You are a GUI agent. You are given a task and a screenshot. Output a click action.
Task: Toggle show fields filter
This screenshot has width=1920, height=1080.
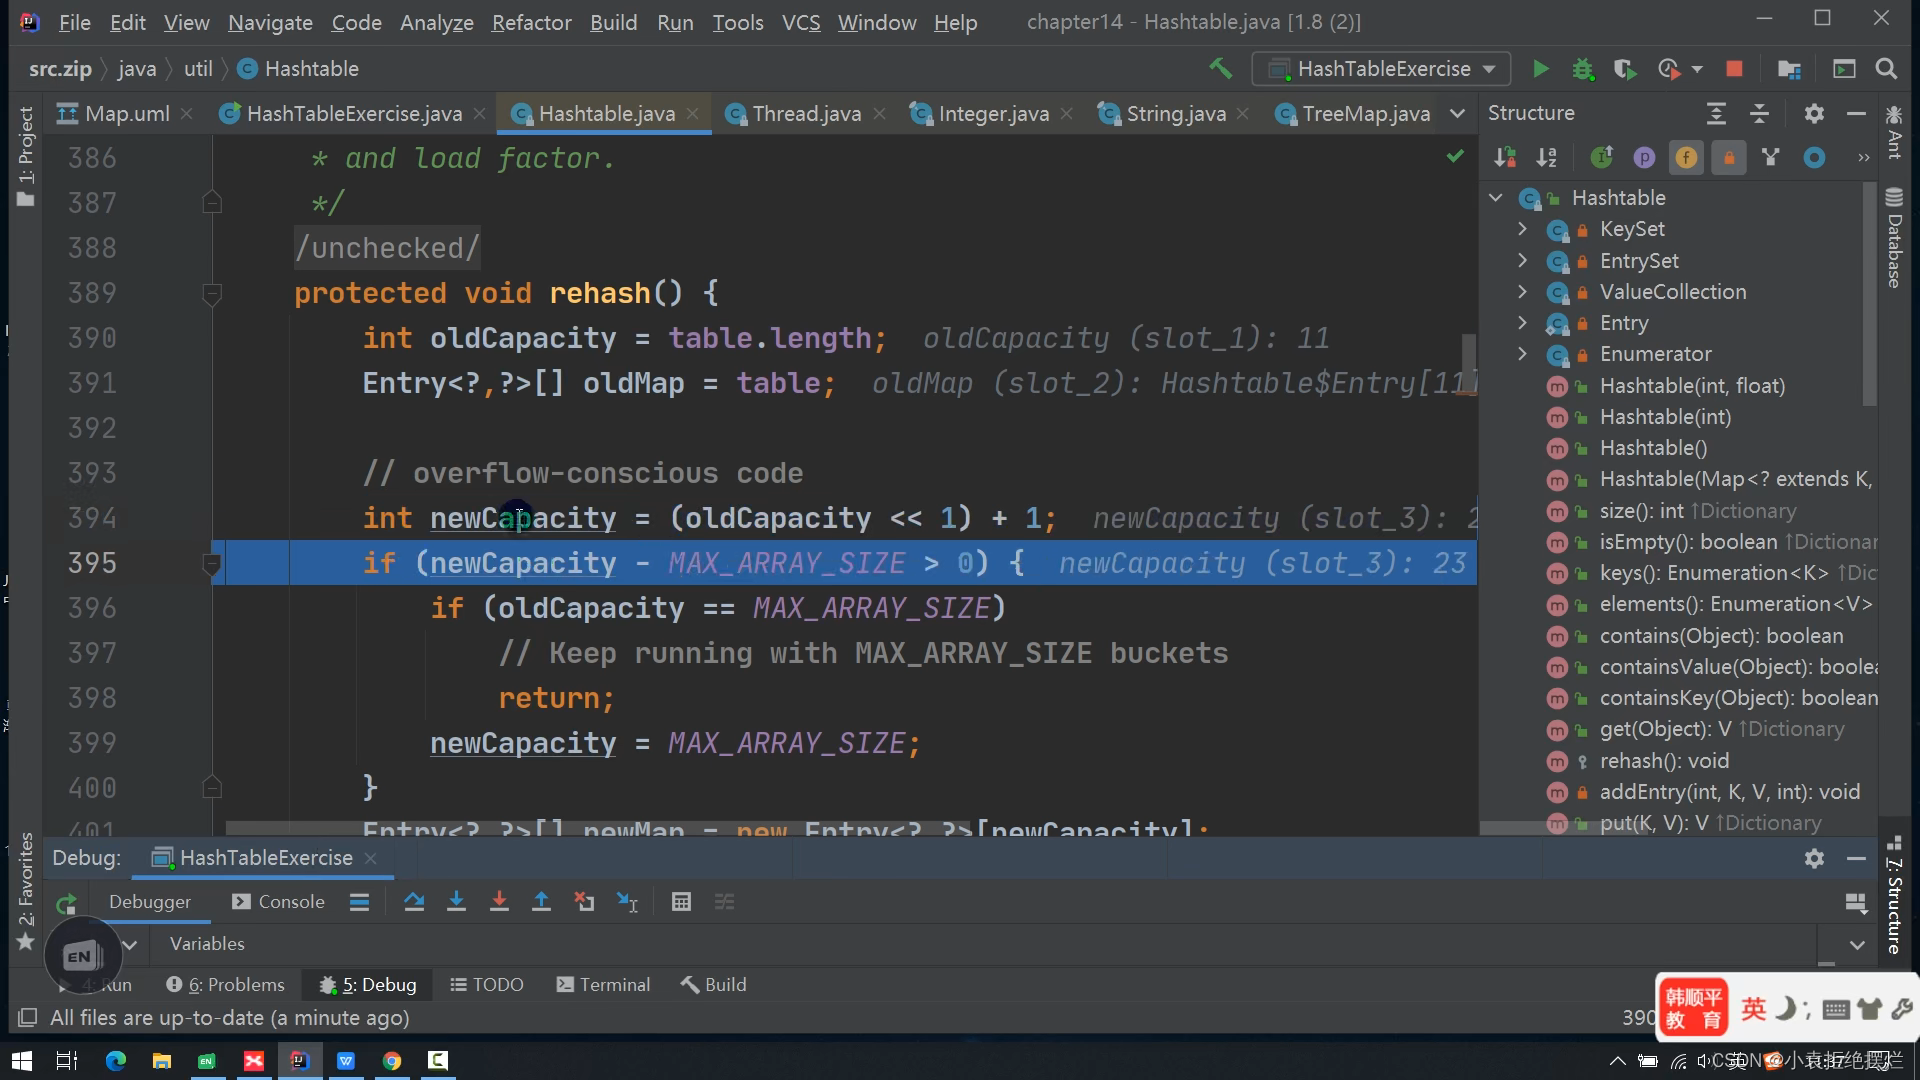[x=1686, y=157]
